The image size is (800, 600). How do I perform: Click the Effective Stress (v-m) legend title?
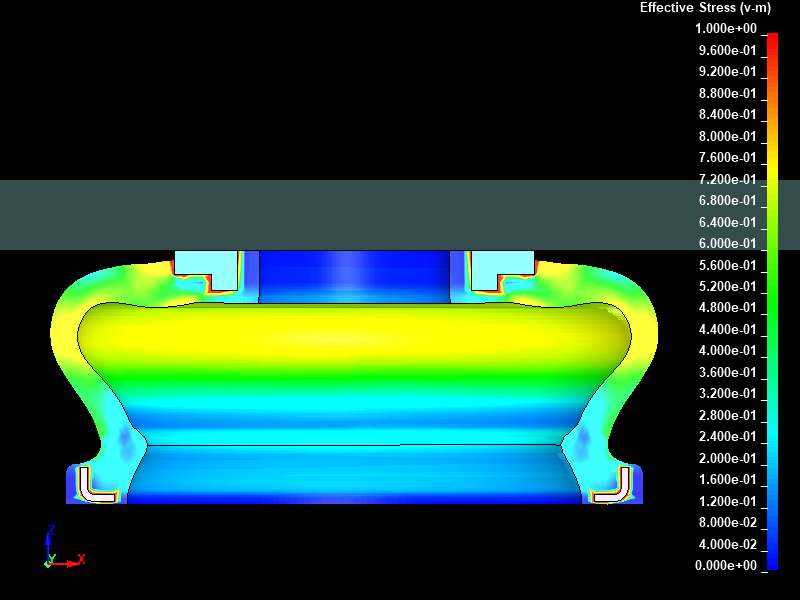tap(705, 8)
